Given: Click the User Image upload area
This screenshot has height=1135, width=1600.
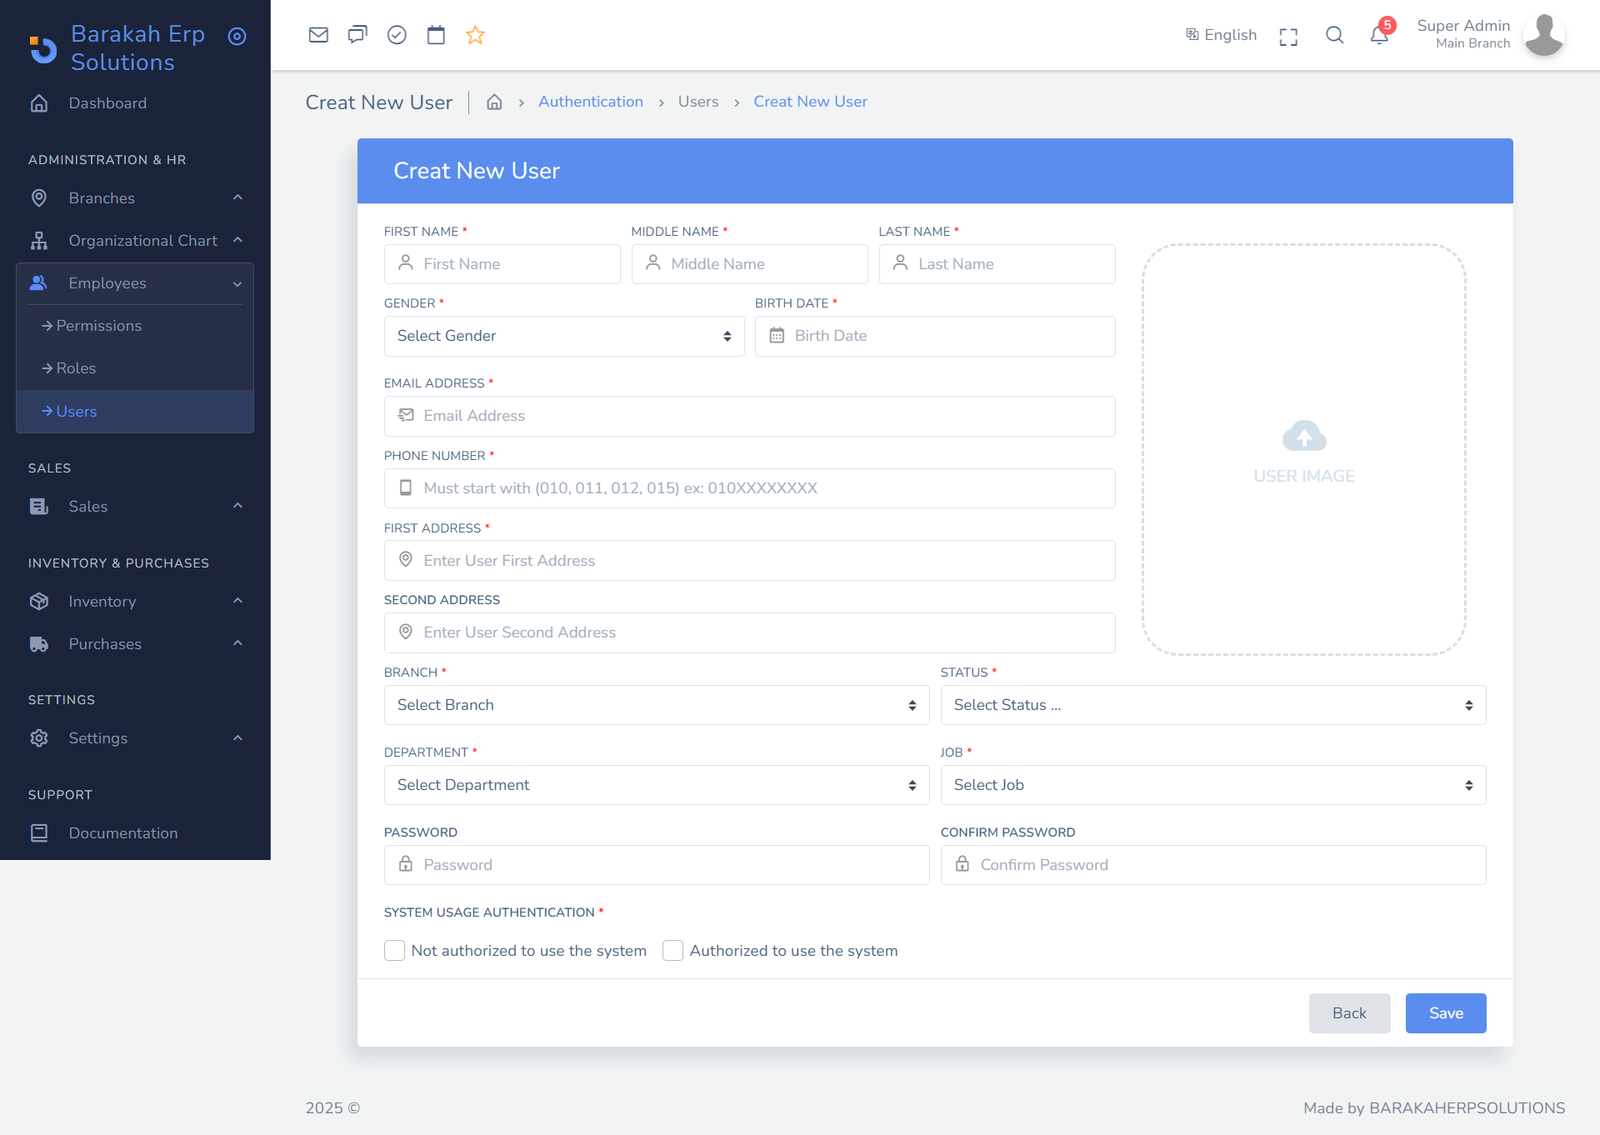Looking at the screenshot, I should pos(1303,450).
